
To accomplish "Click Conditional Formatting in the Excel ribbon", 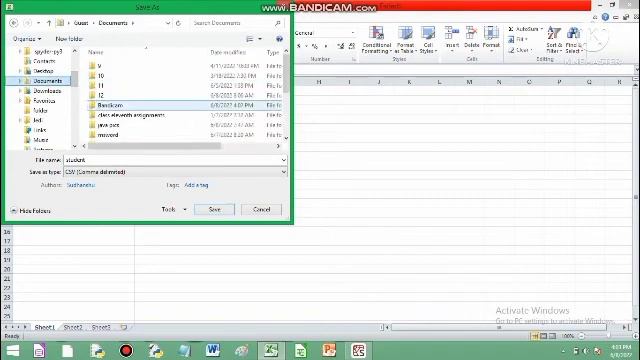I will click(x=376, y=40).
